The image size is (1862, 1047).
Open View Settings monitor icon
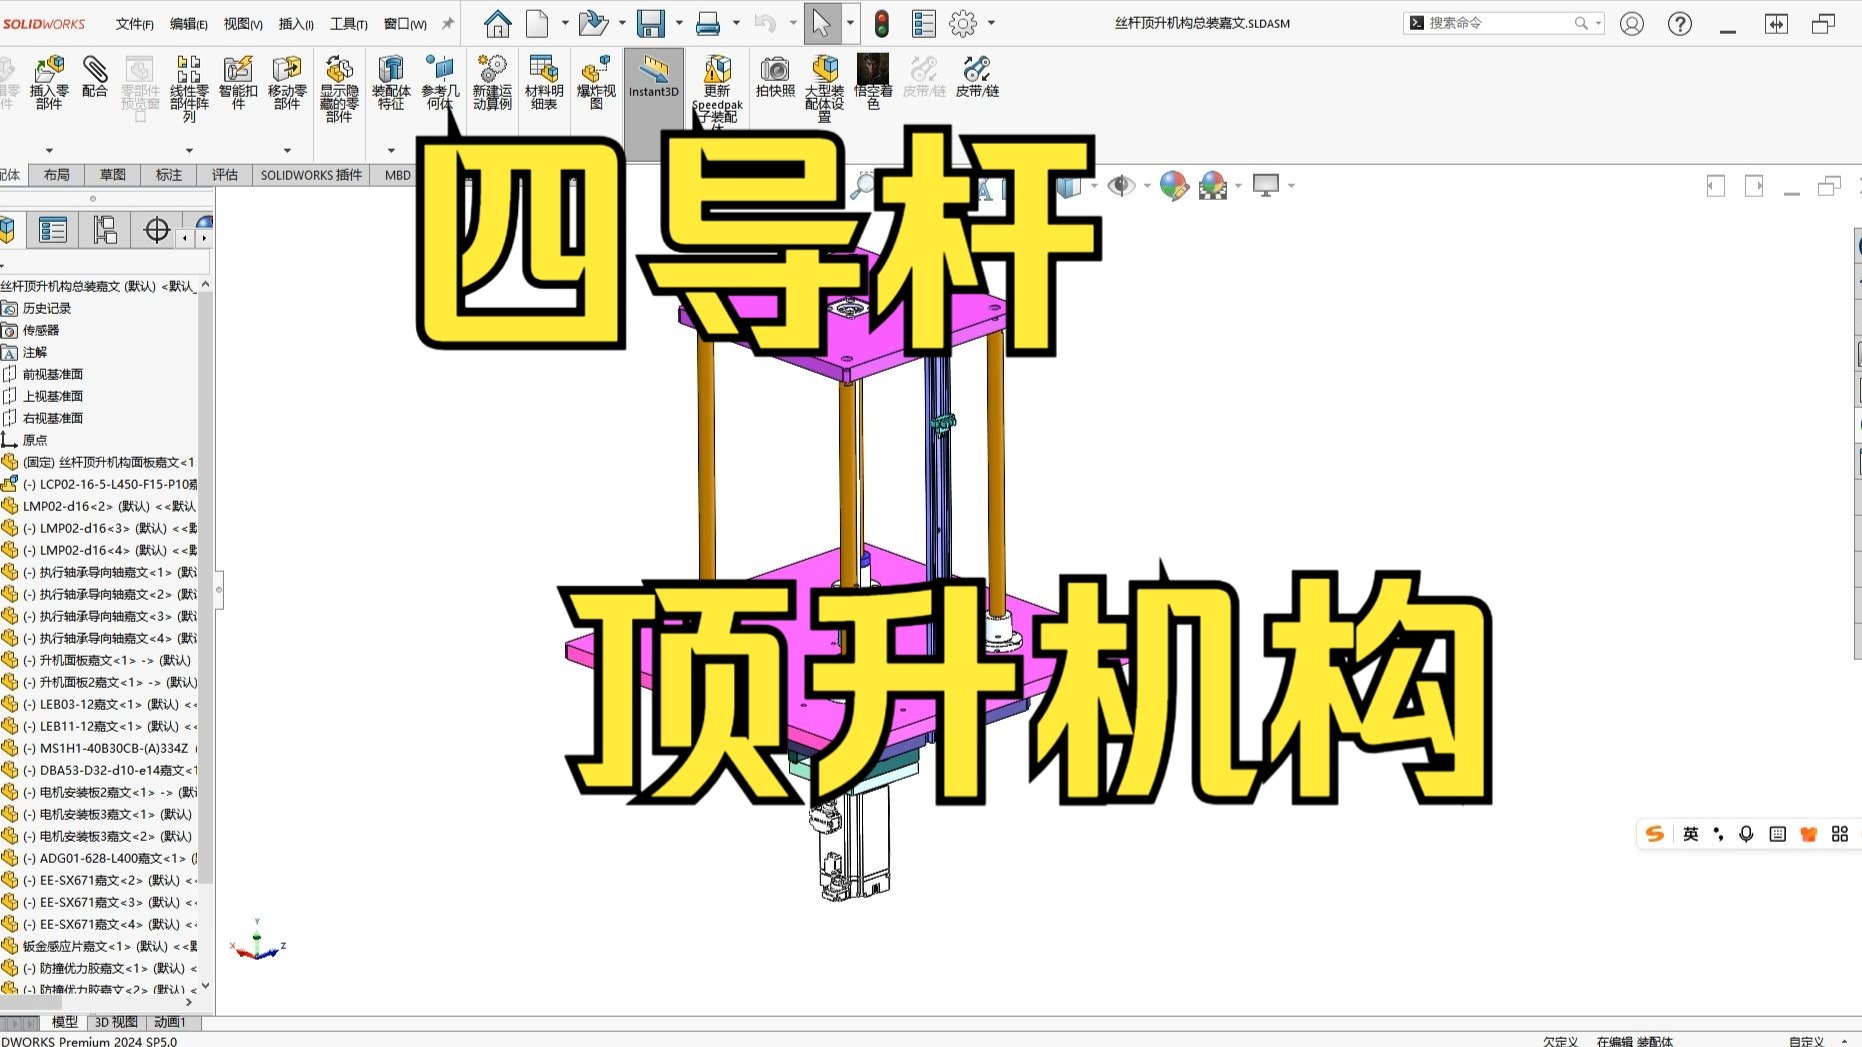pos(1266,185)
